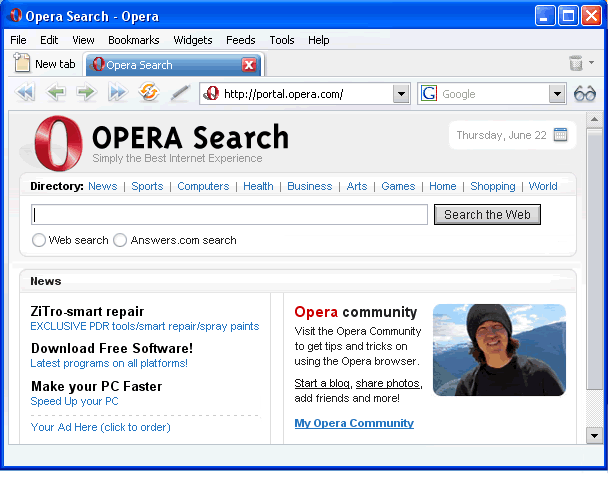608x478 pixels.
Task: Open the Bookmarks menu
Action: click(x=134, y=40)
